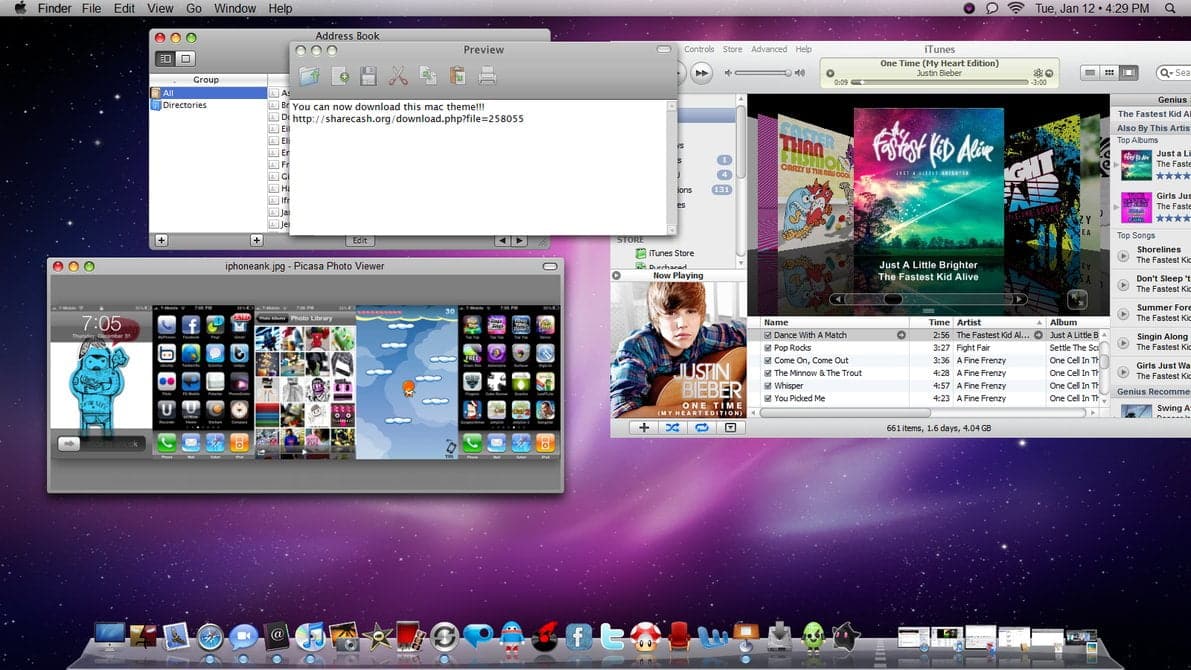This screenshot has width=1191, height=670.
Task: Enable shuffle playback in iTunes
Action: (672, 428)
